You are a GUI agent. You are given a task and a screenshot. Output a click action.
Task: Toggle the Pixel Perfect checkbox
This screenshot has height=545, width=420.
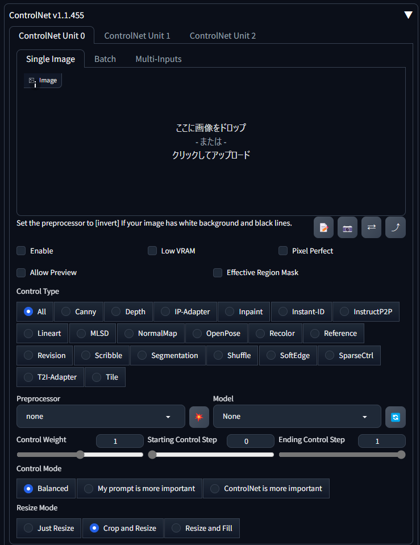(x=283, y=251)
